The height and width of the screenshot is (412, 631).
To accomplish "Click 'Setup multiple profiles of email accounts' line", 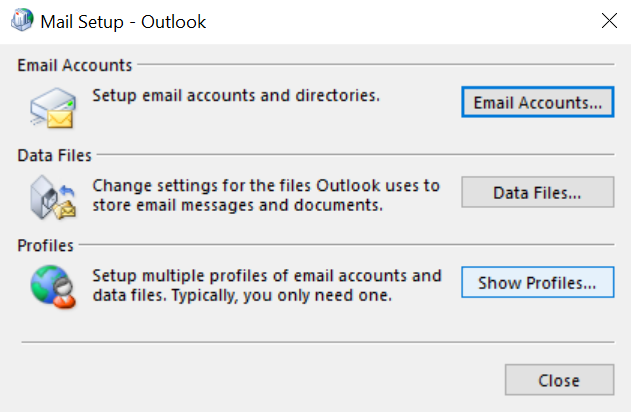I will pyautogui.click(x=267, y=276).
